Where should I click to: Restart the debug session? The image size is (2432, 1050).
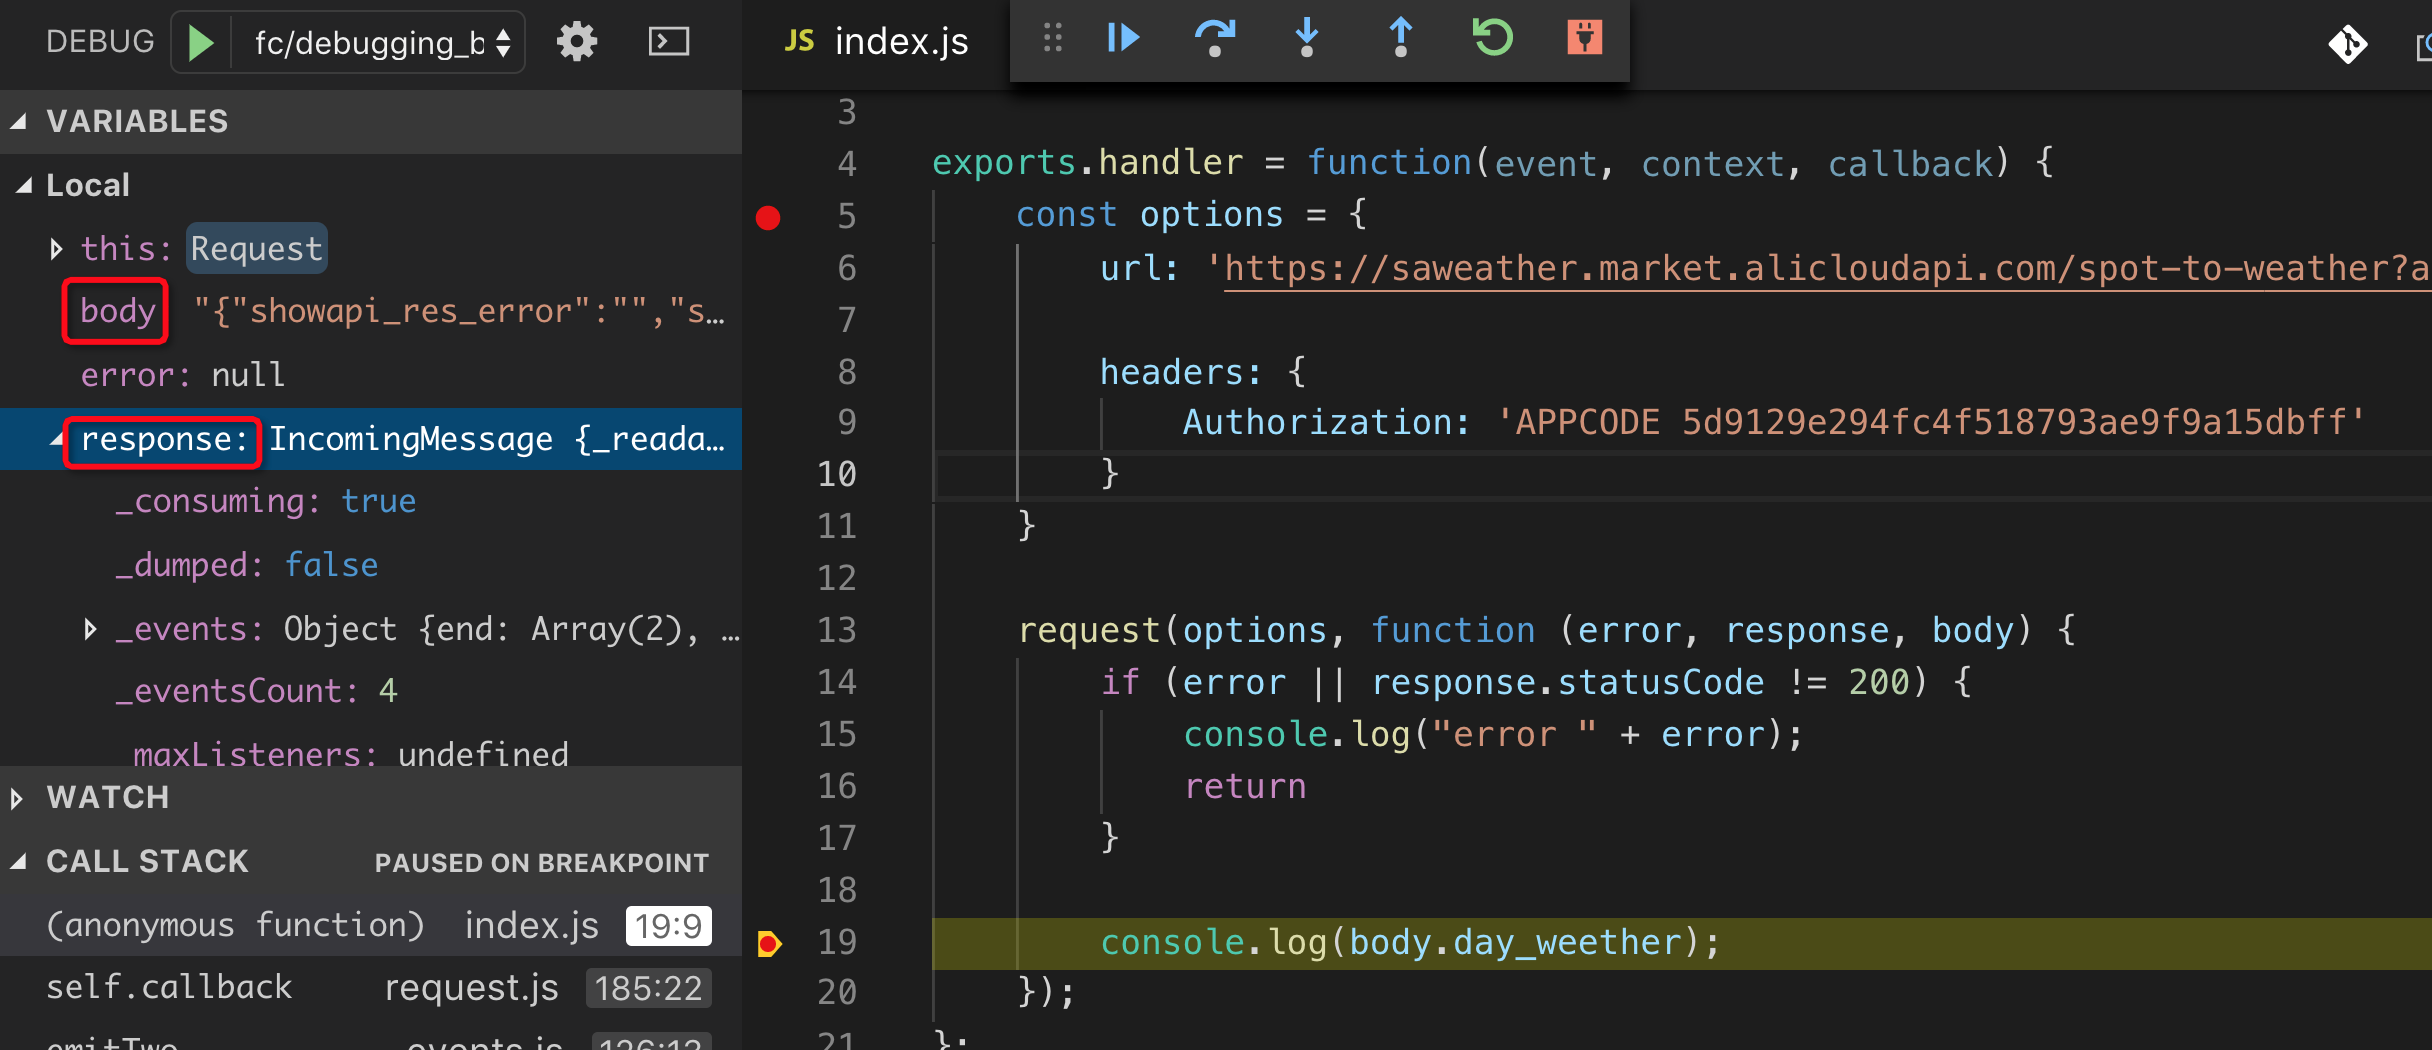1492,38
